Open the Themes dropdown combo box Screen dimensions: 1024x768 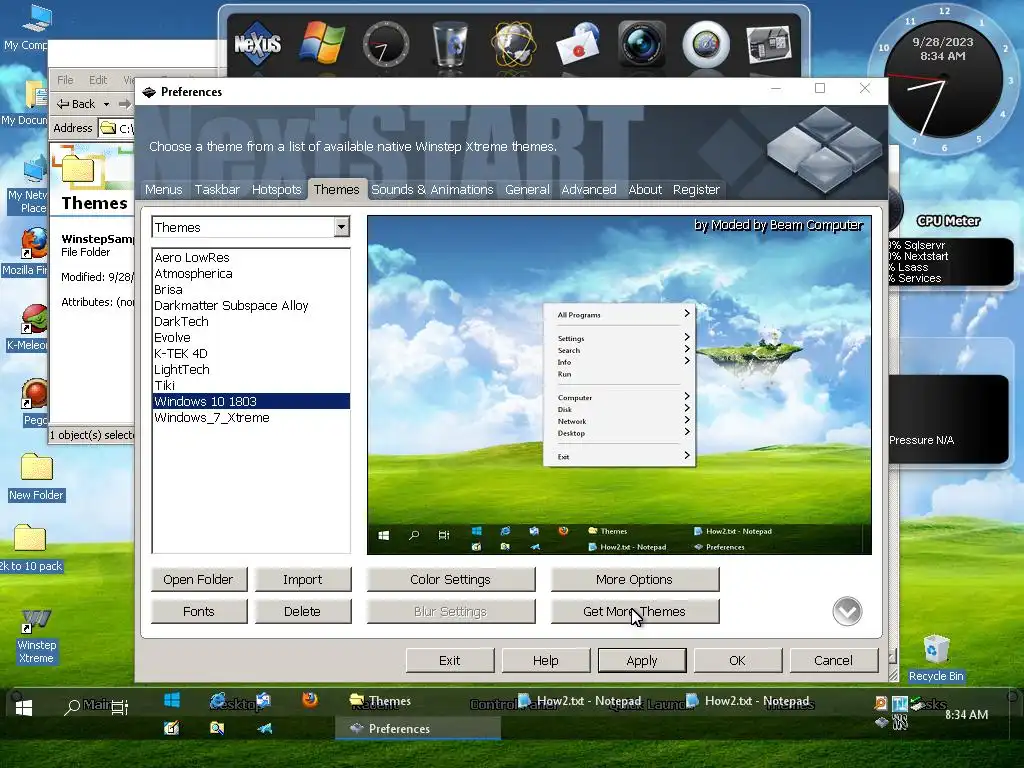tap(251, 227)
